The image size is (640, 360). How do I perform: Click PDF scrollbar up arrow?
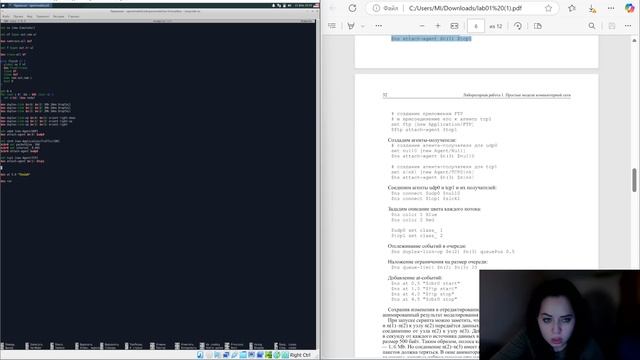[x=634, y=40]
